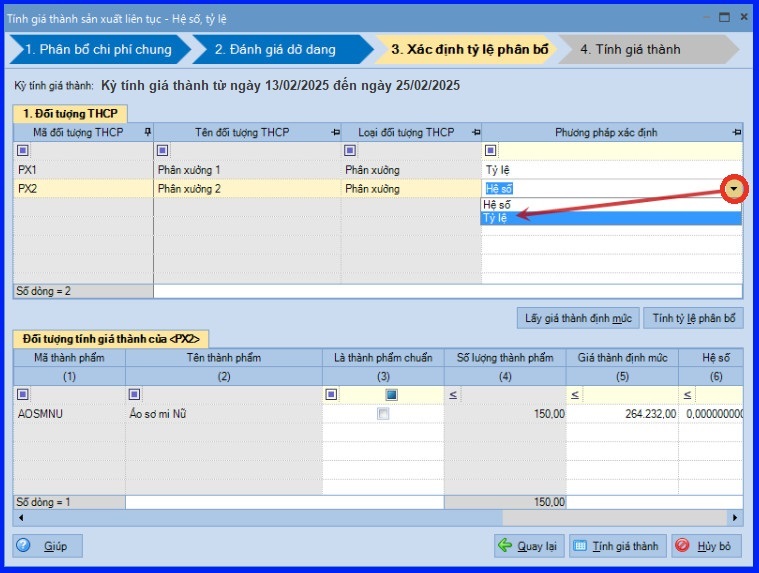759x573 pixels.
Task: Go to step 1. Phân bổ chi phí chung
Action: [x=96, y=49]
